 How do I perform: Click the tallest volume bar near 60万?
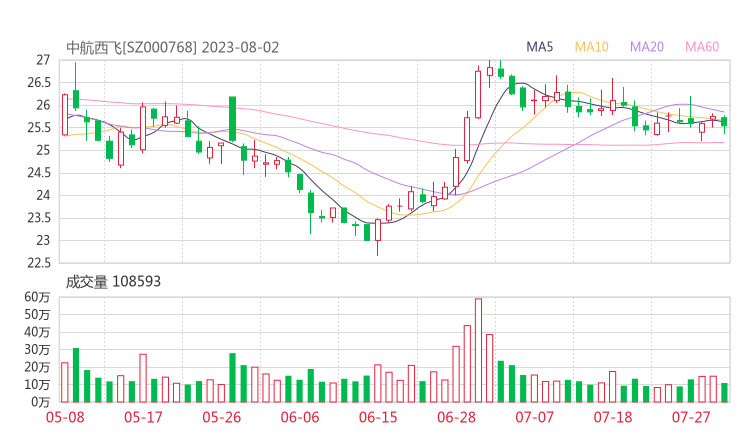click(478, 350)
